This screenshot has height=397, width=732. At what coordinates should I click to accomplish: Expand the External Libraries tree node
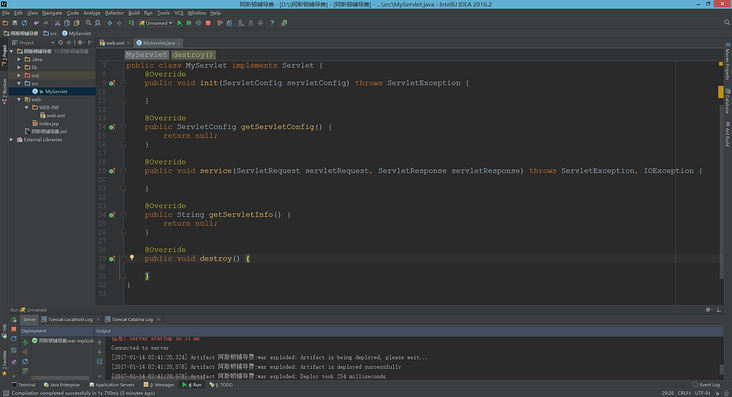coord(12,140)
